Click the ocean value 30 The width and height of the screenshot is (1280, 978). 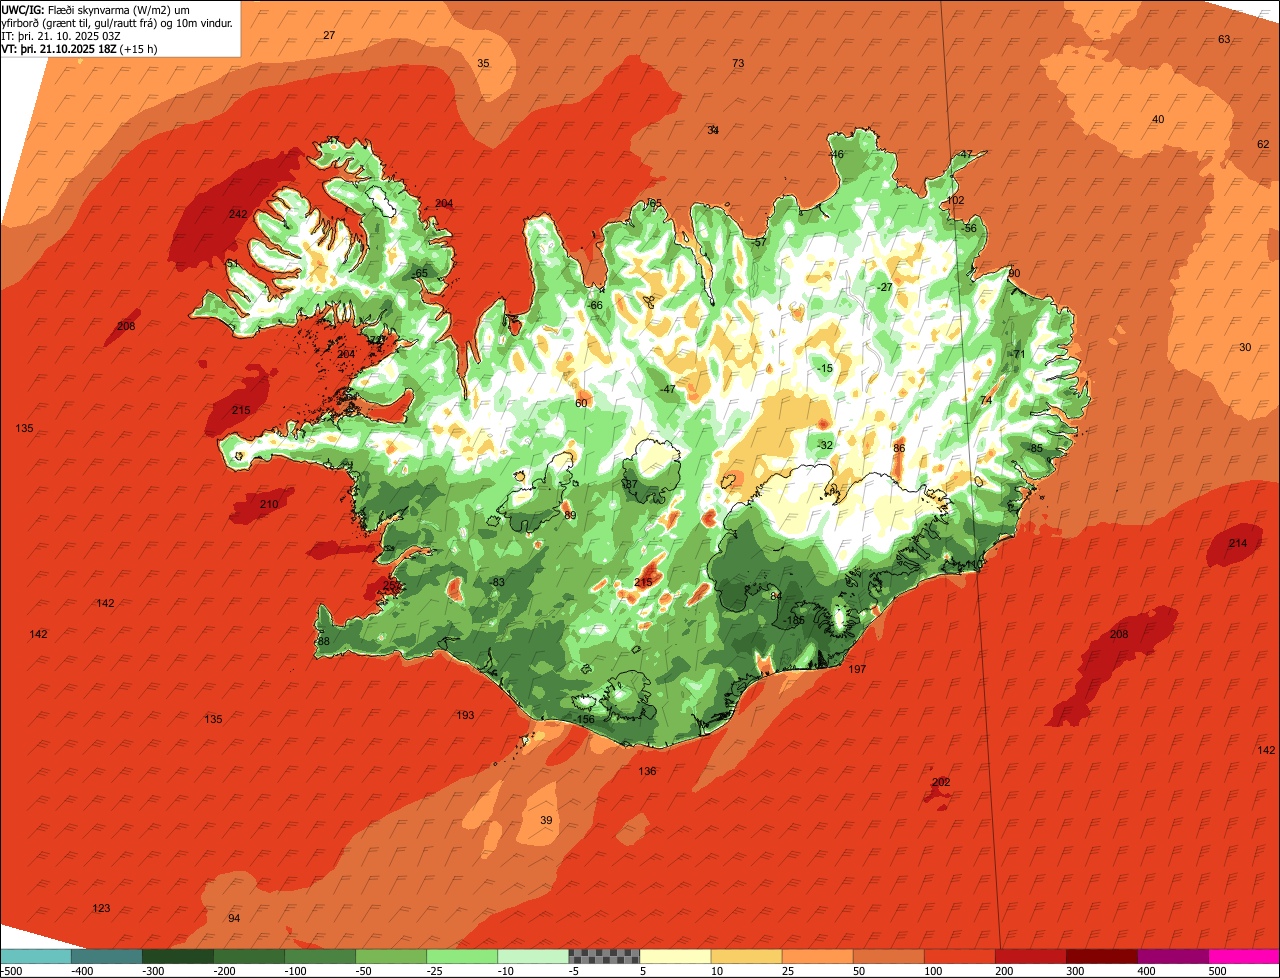[1245, 347]
